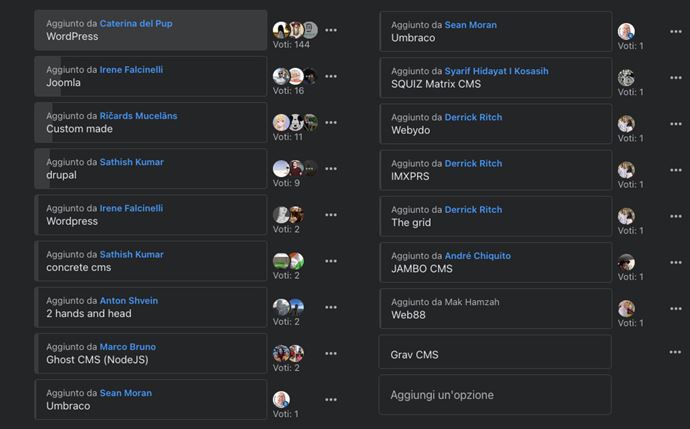Open Marco Bruno's profile link
The image size is (690, 429).
128,347
